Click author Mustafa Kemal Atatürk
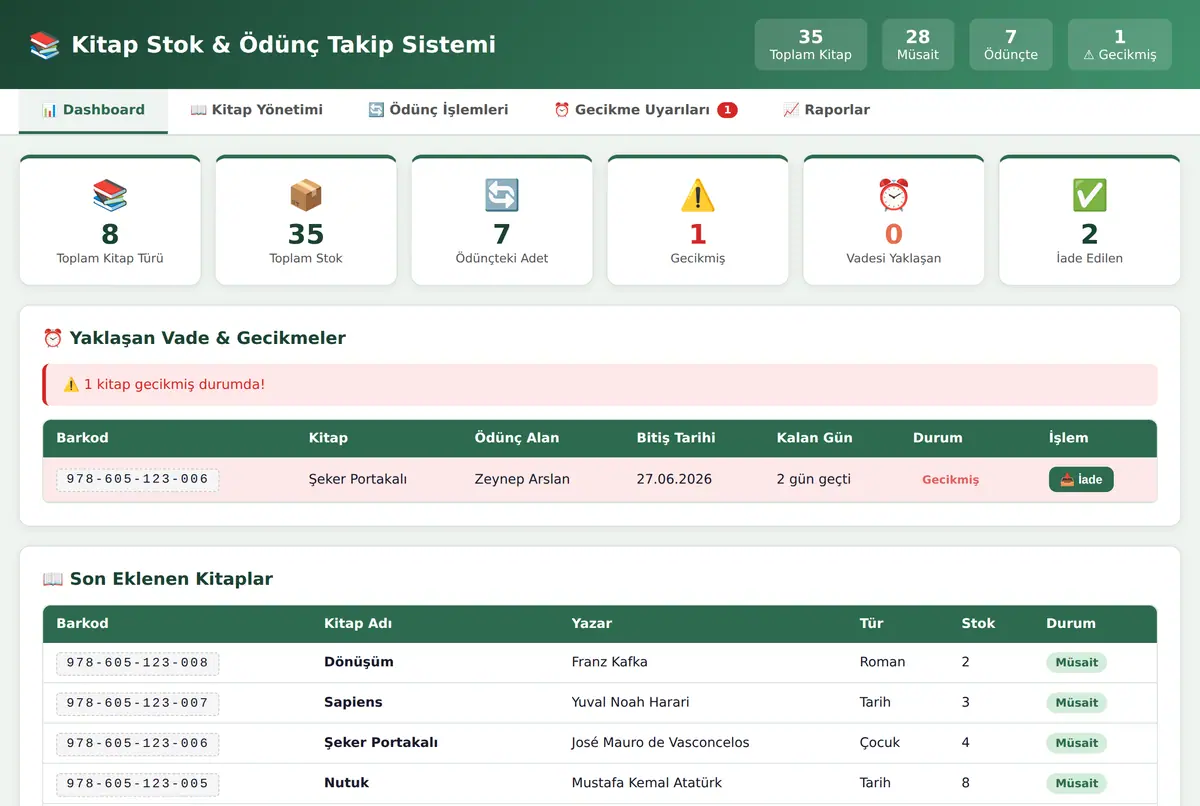 point(646,782)
